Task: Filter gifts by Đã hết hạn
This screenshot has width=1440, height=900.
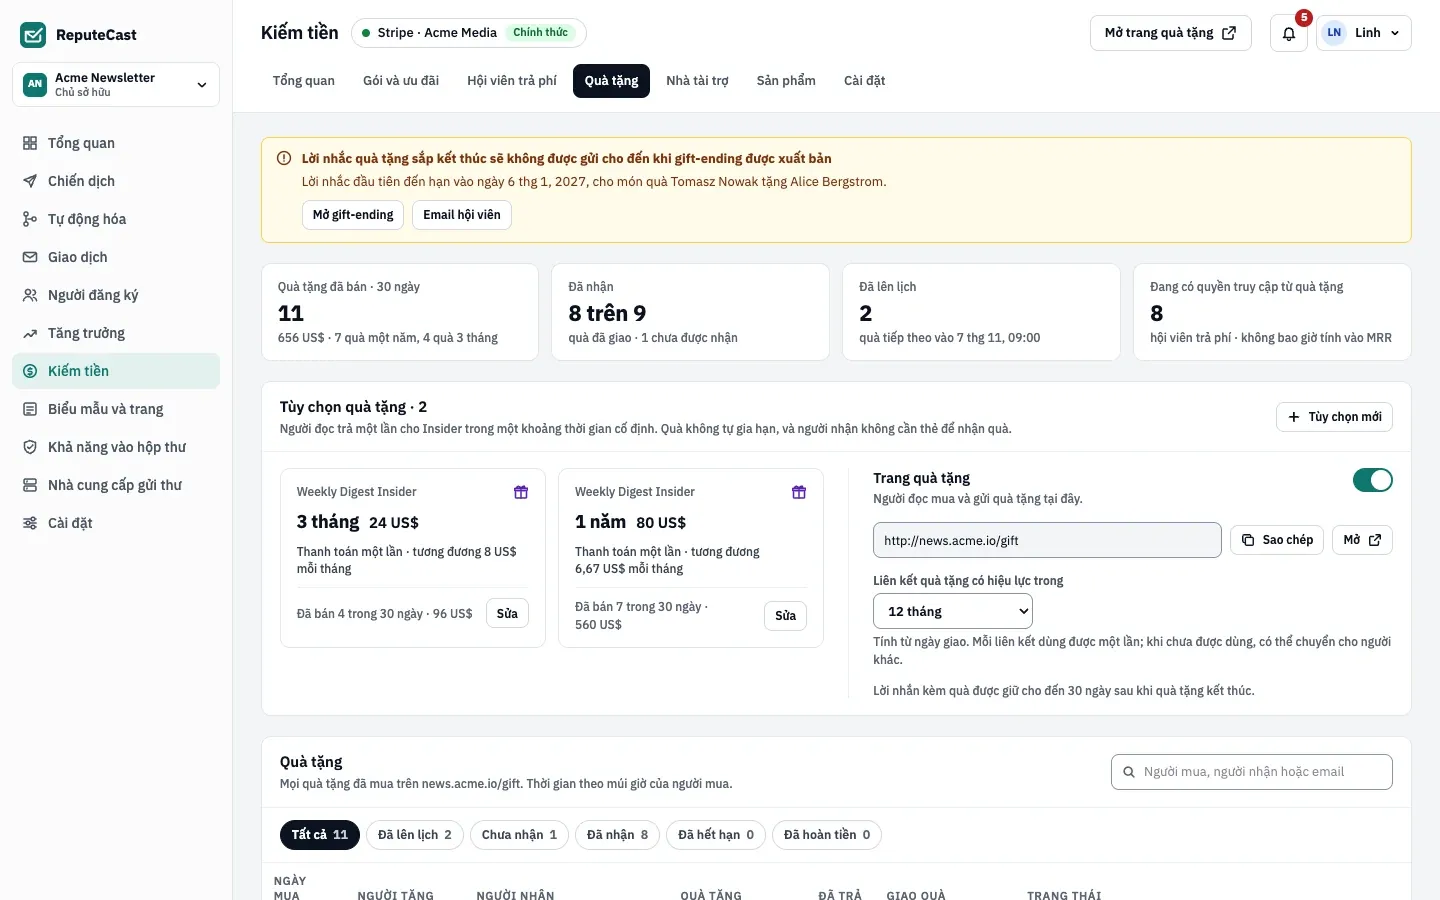Action: (x=716, y=835)
